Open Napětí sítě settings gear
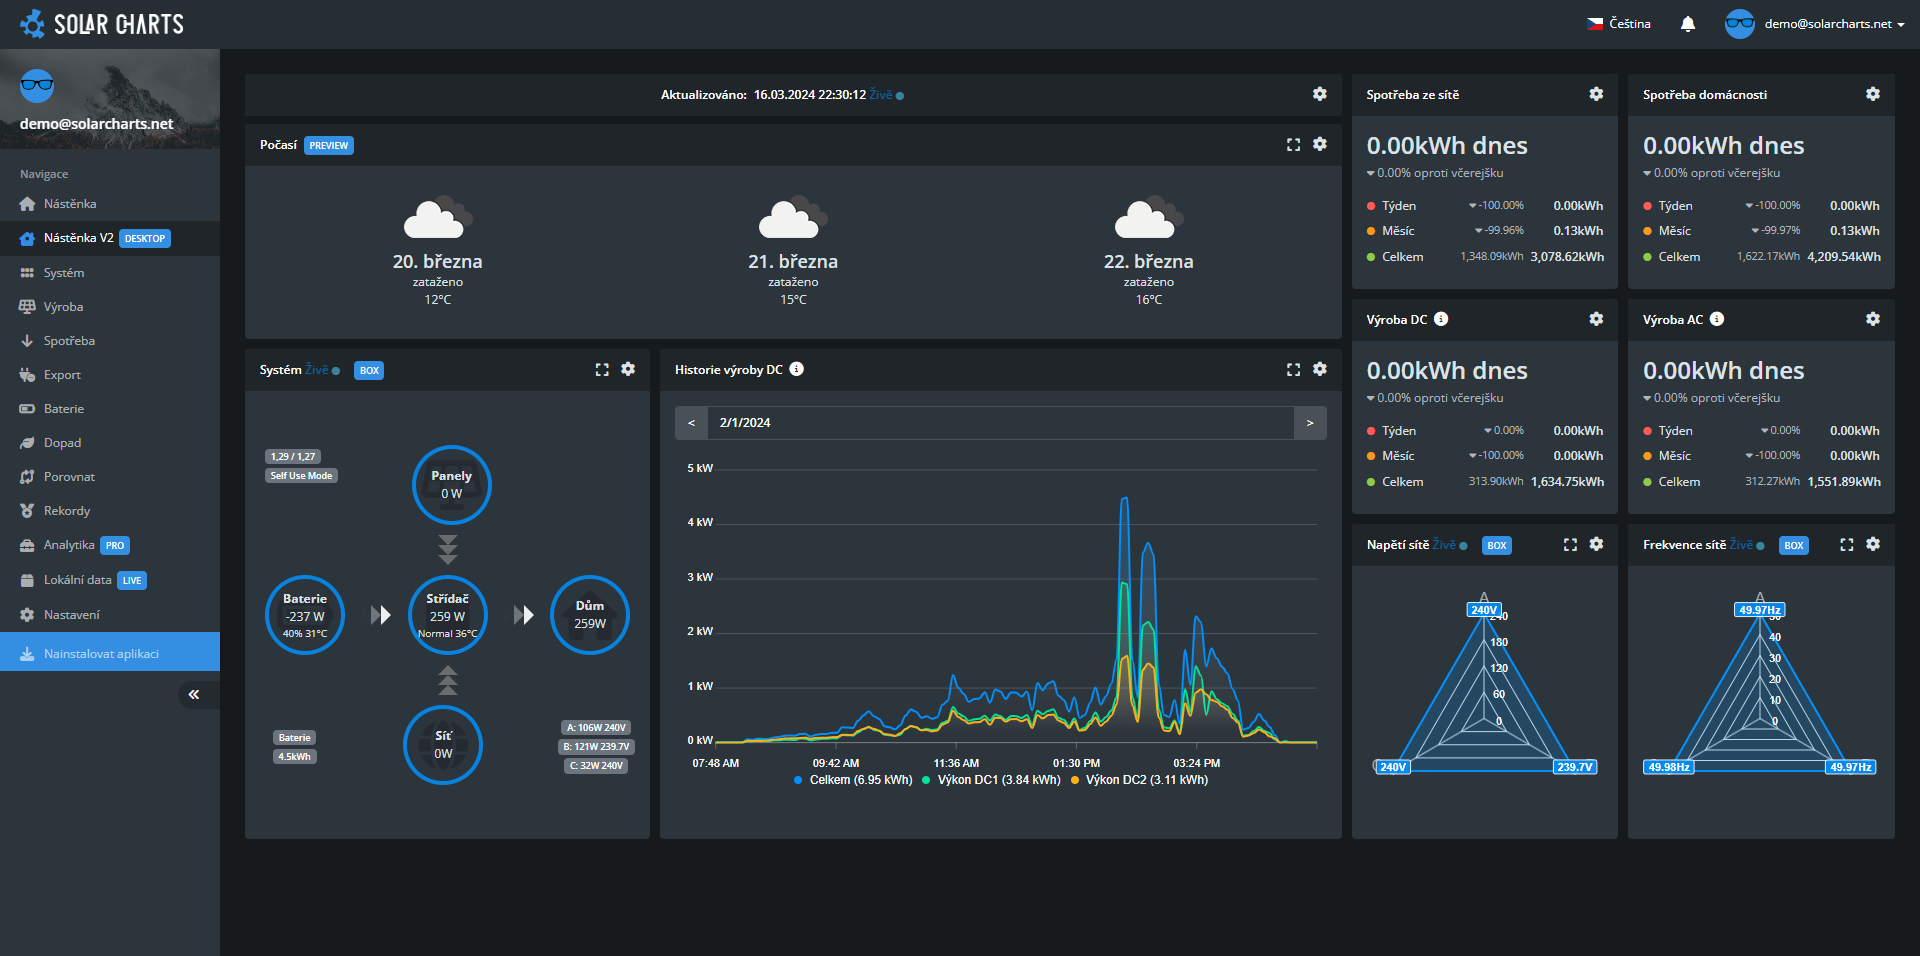 1596,544
